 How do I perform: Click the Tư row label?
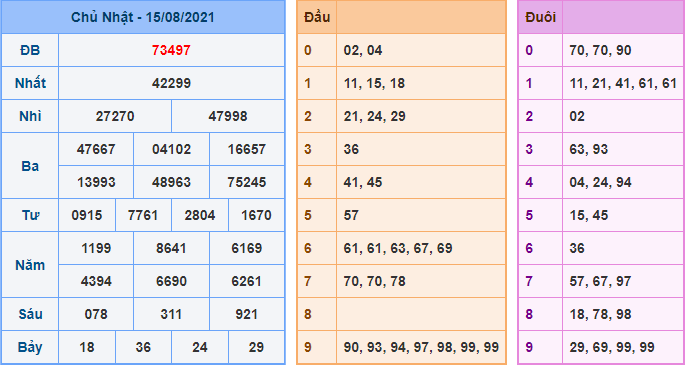(x=30, y=215)
